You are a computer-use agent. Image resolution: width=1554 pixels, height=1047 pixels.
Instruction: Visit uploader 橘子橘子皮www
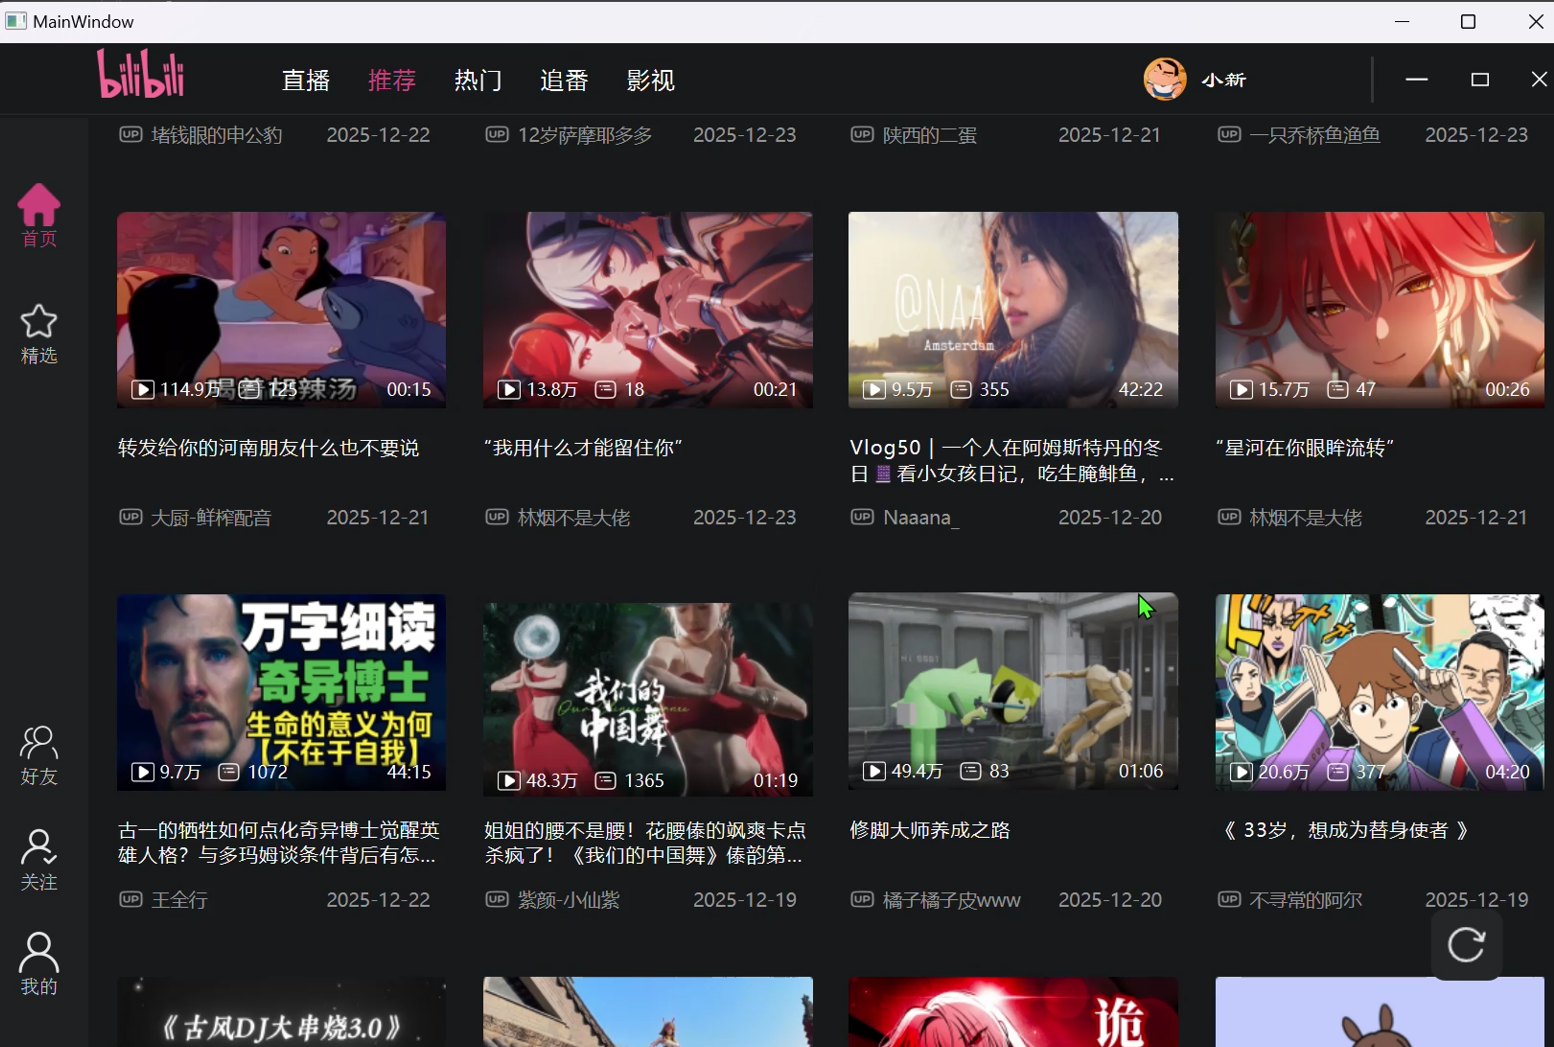pos(951,900)
